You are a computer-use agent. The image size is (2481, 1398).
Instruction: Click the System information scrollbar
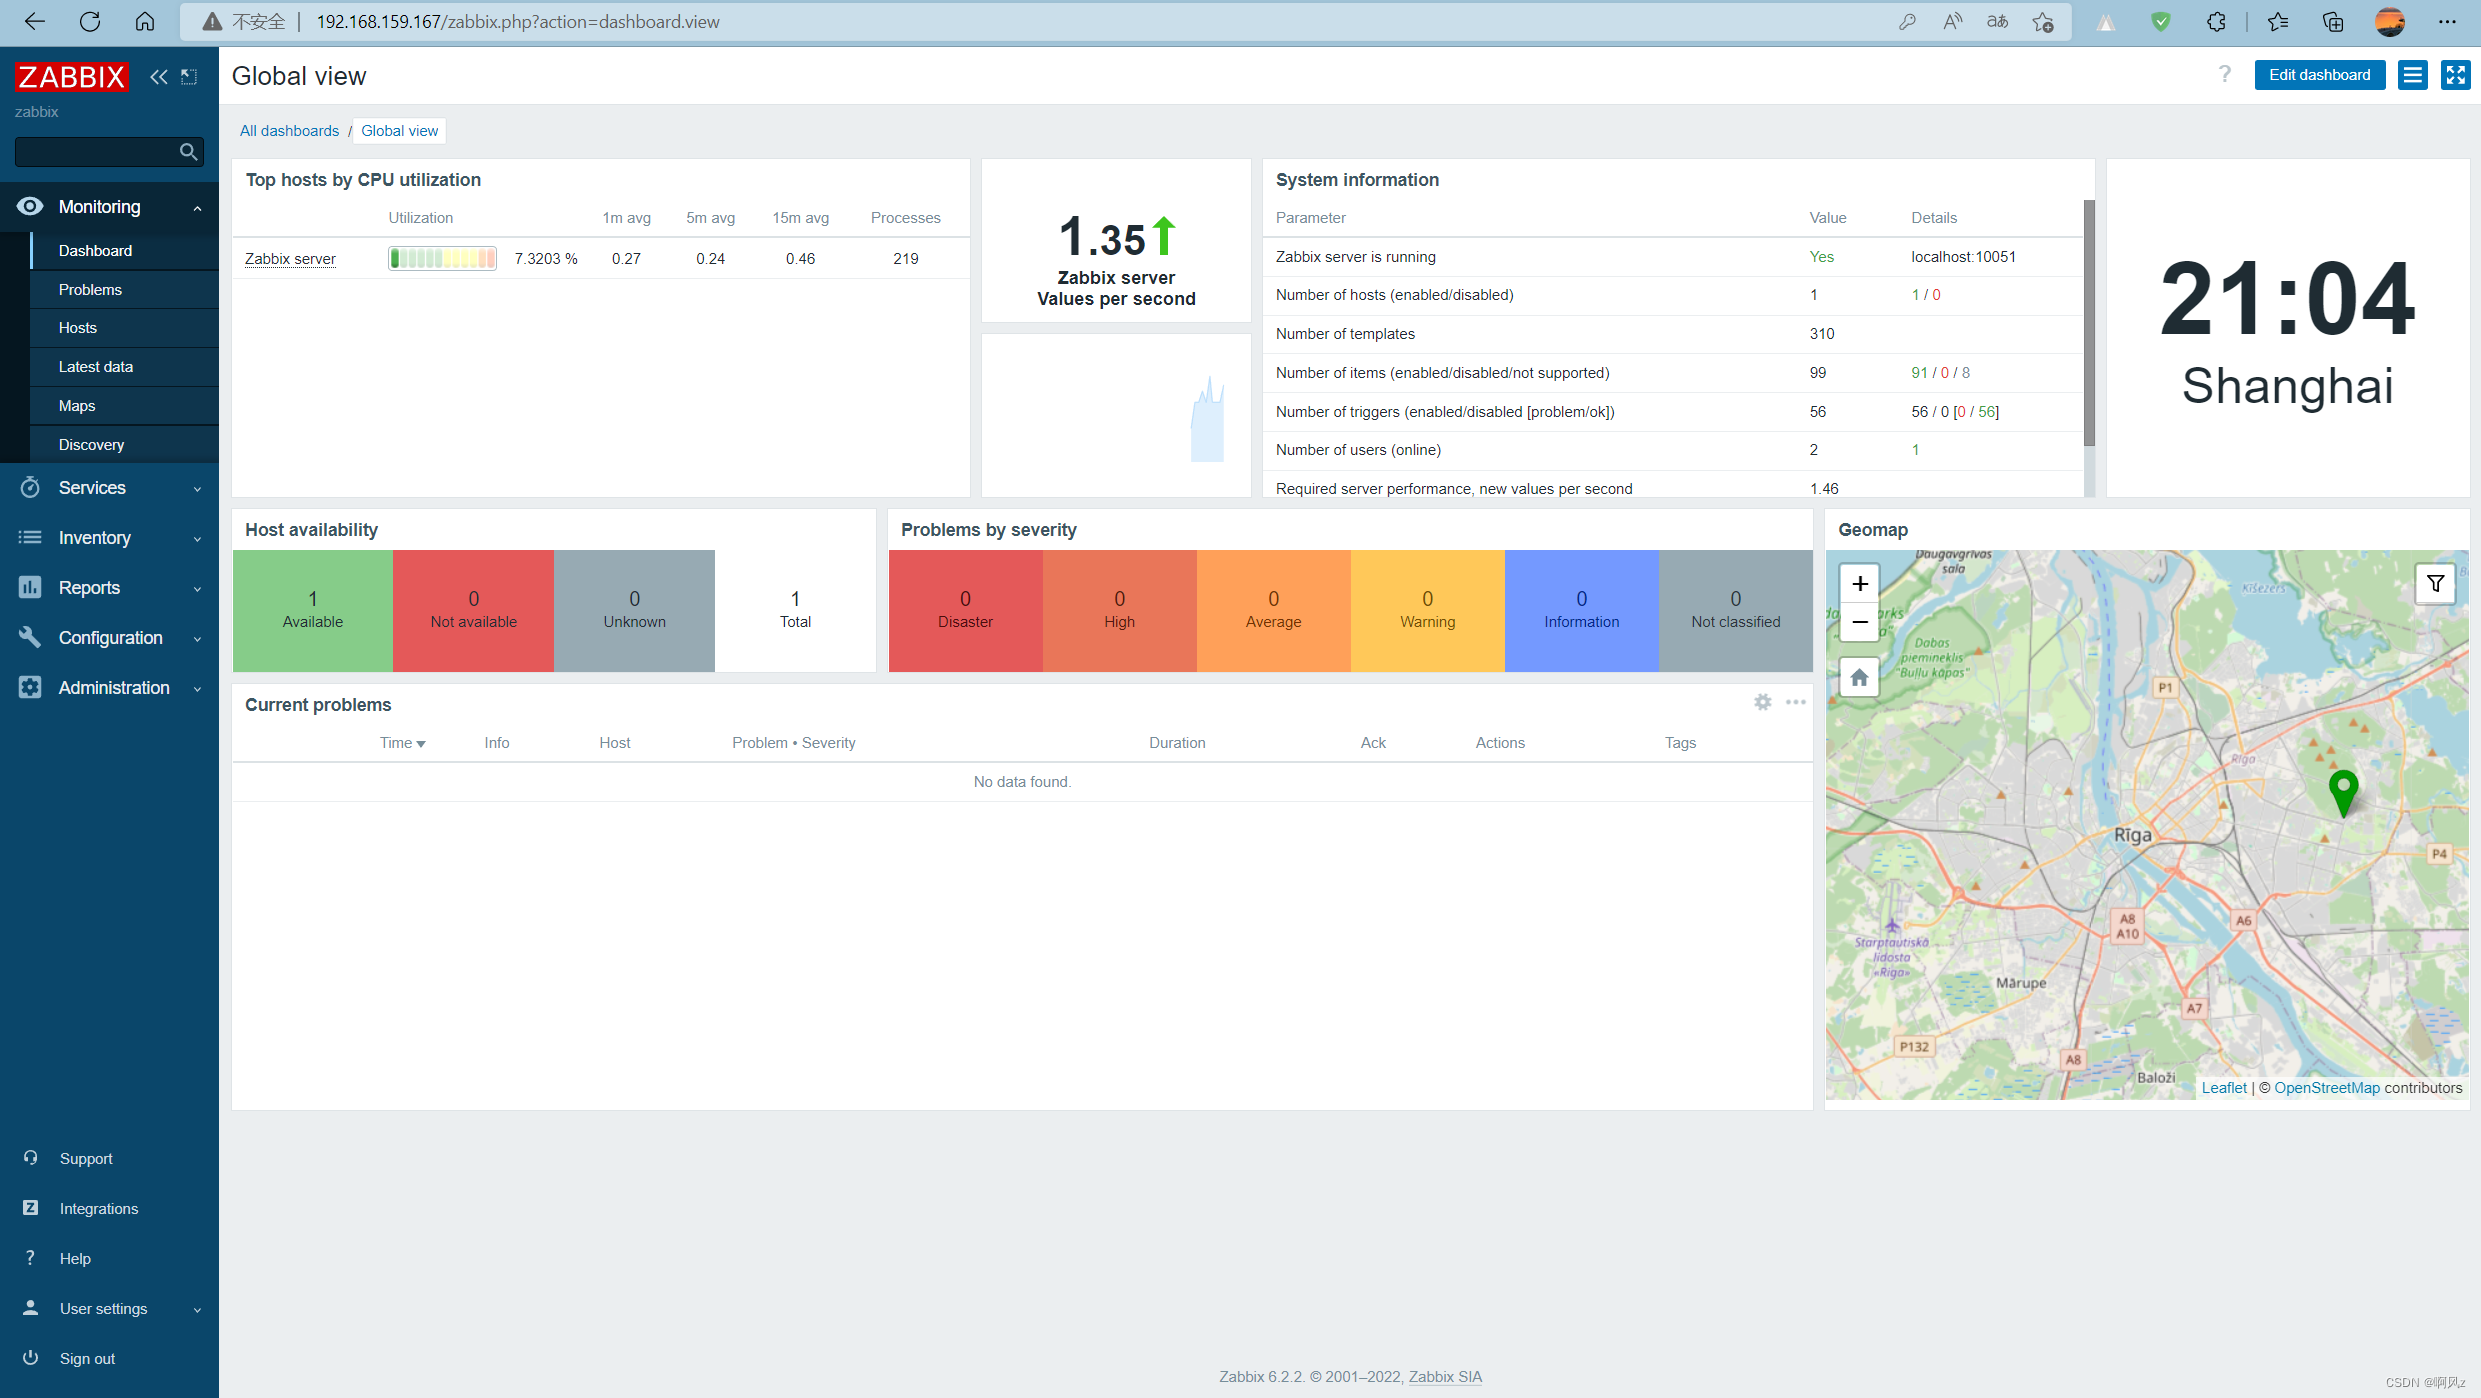pos(2088,320)
